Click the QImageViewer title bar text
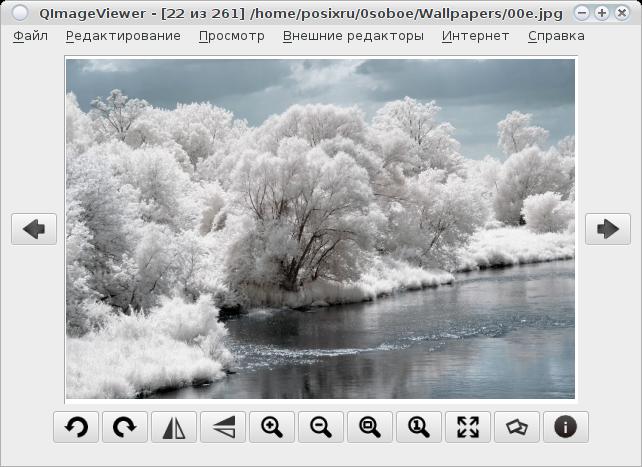This screenshot has height=467, width=642. click(301, 14)
